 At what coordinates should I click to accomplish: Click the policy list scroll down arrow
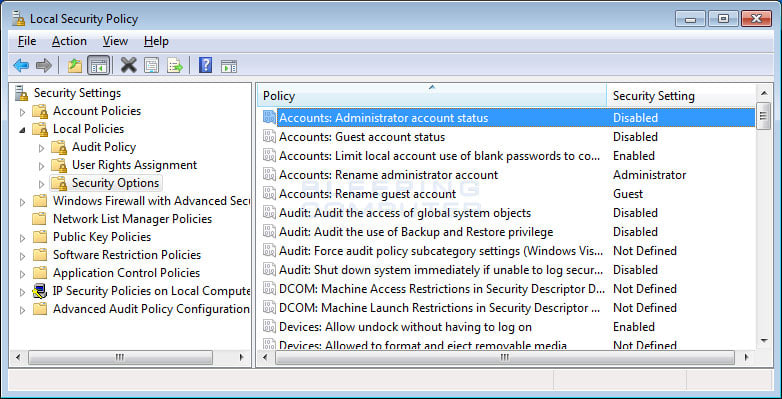tap(764, 341)
